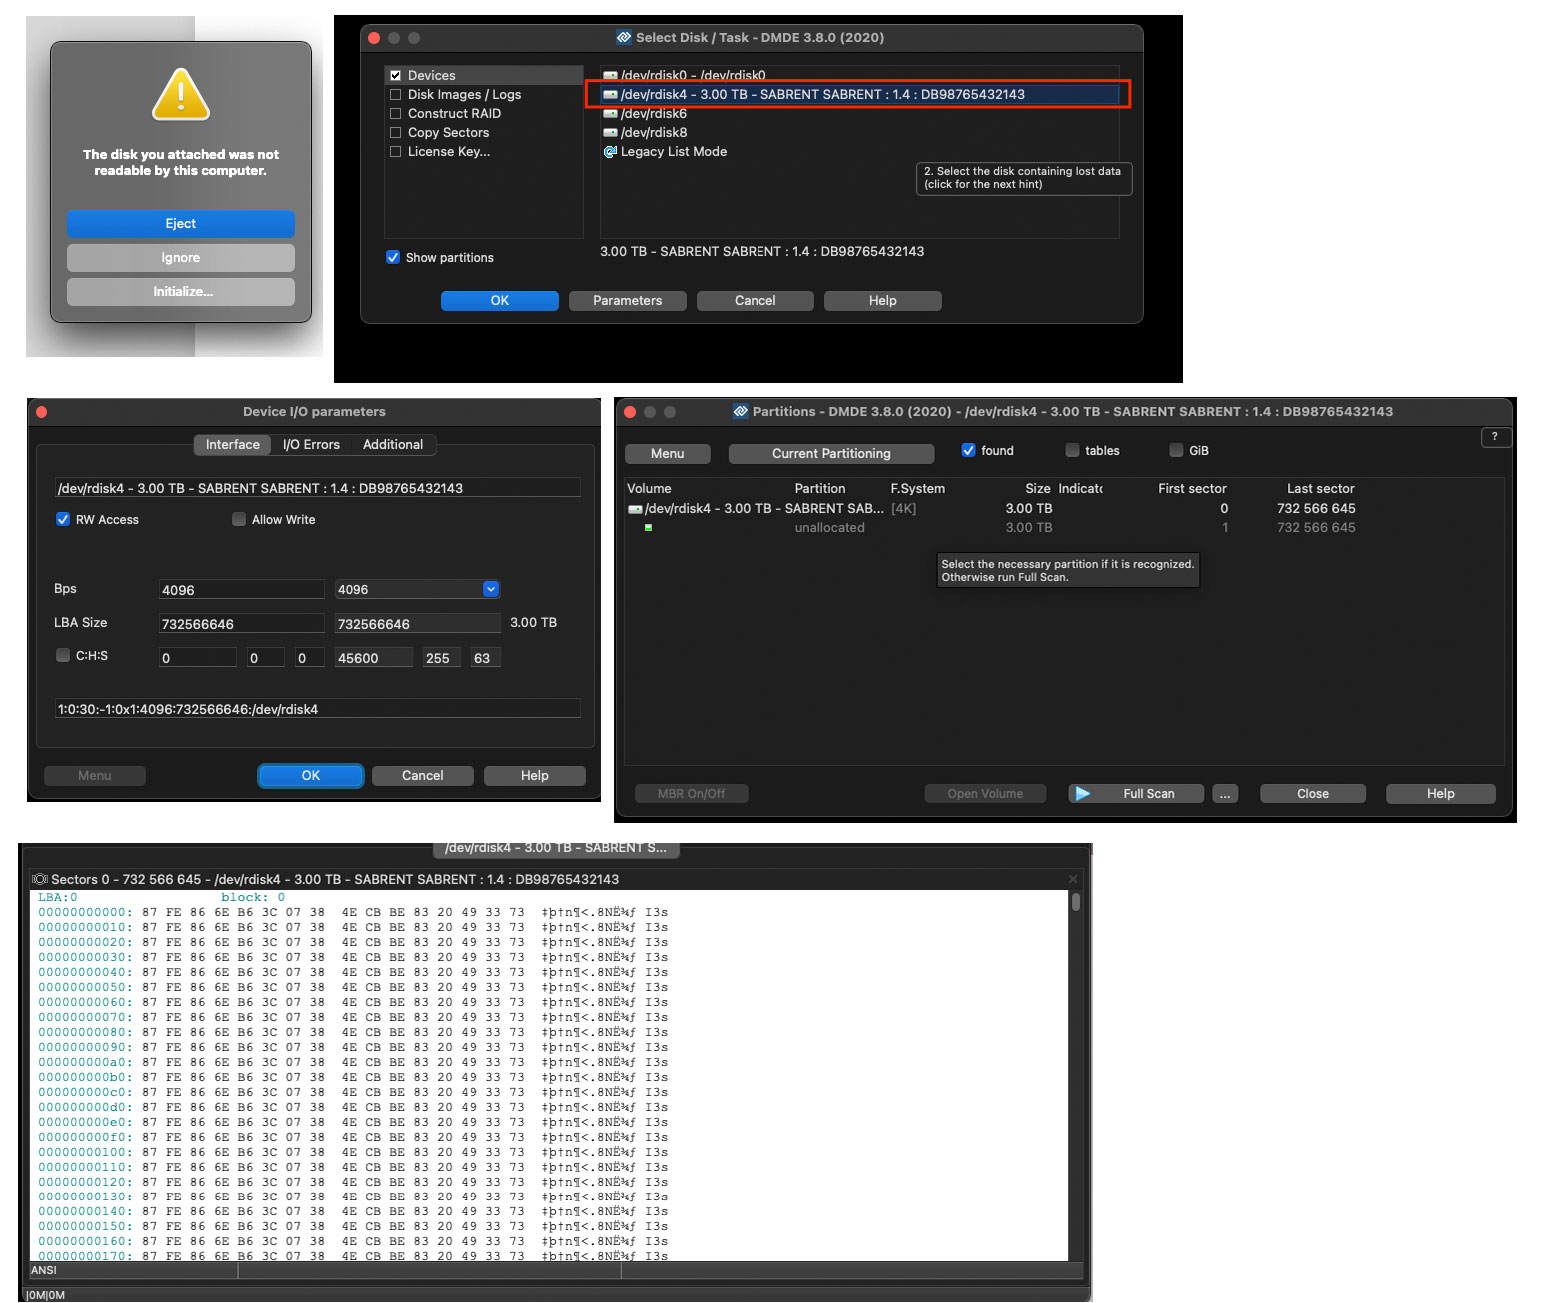Click Close in Partitions window
This screenshot has width=1541, height=1303.
pos(1313,794)
